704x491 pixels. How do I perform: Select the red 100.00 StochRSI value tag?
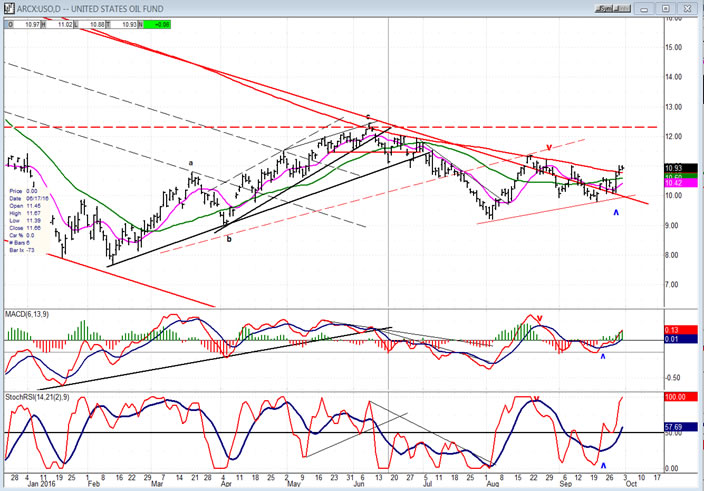click(x=683, y=396)
